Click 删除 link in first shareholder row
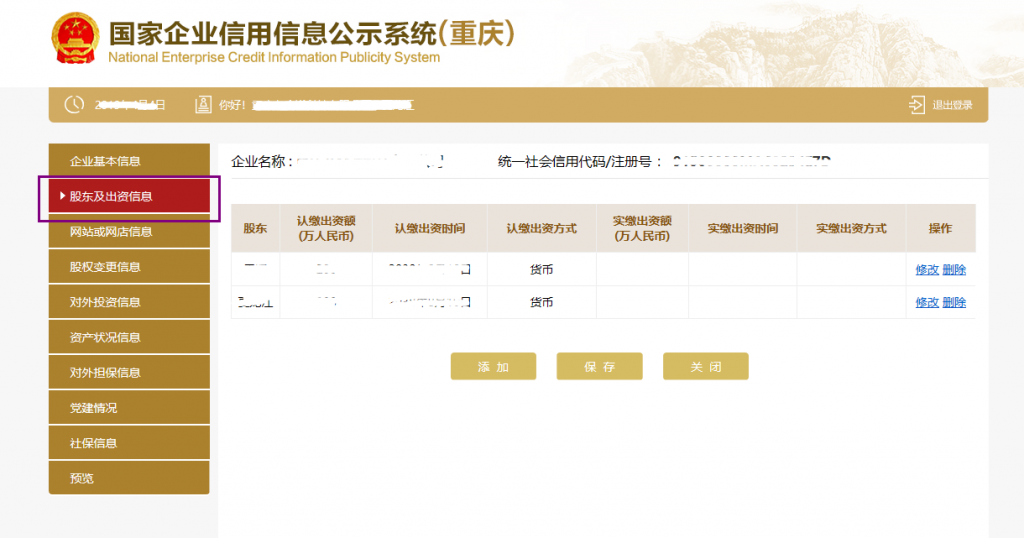Screen dimensions: 1024x538 pos(954,270)
